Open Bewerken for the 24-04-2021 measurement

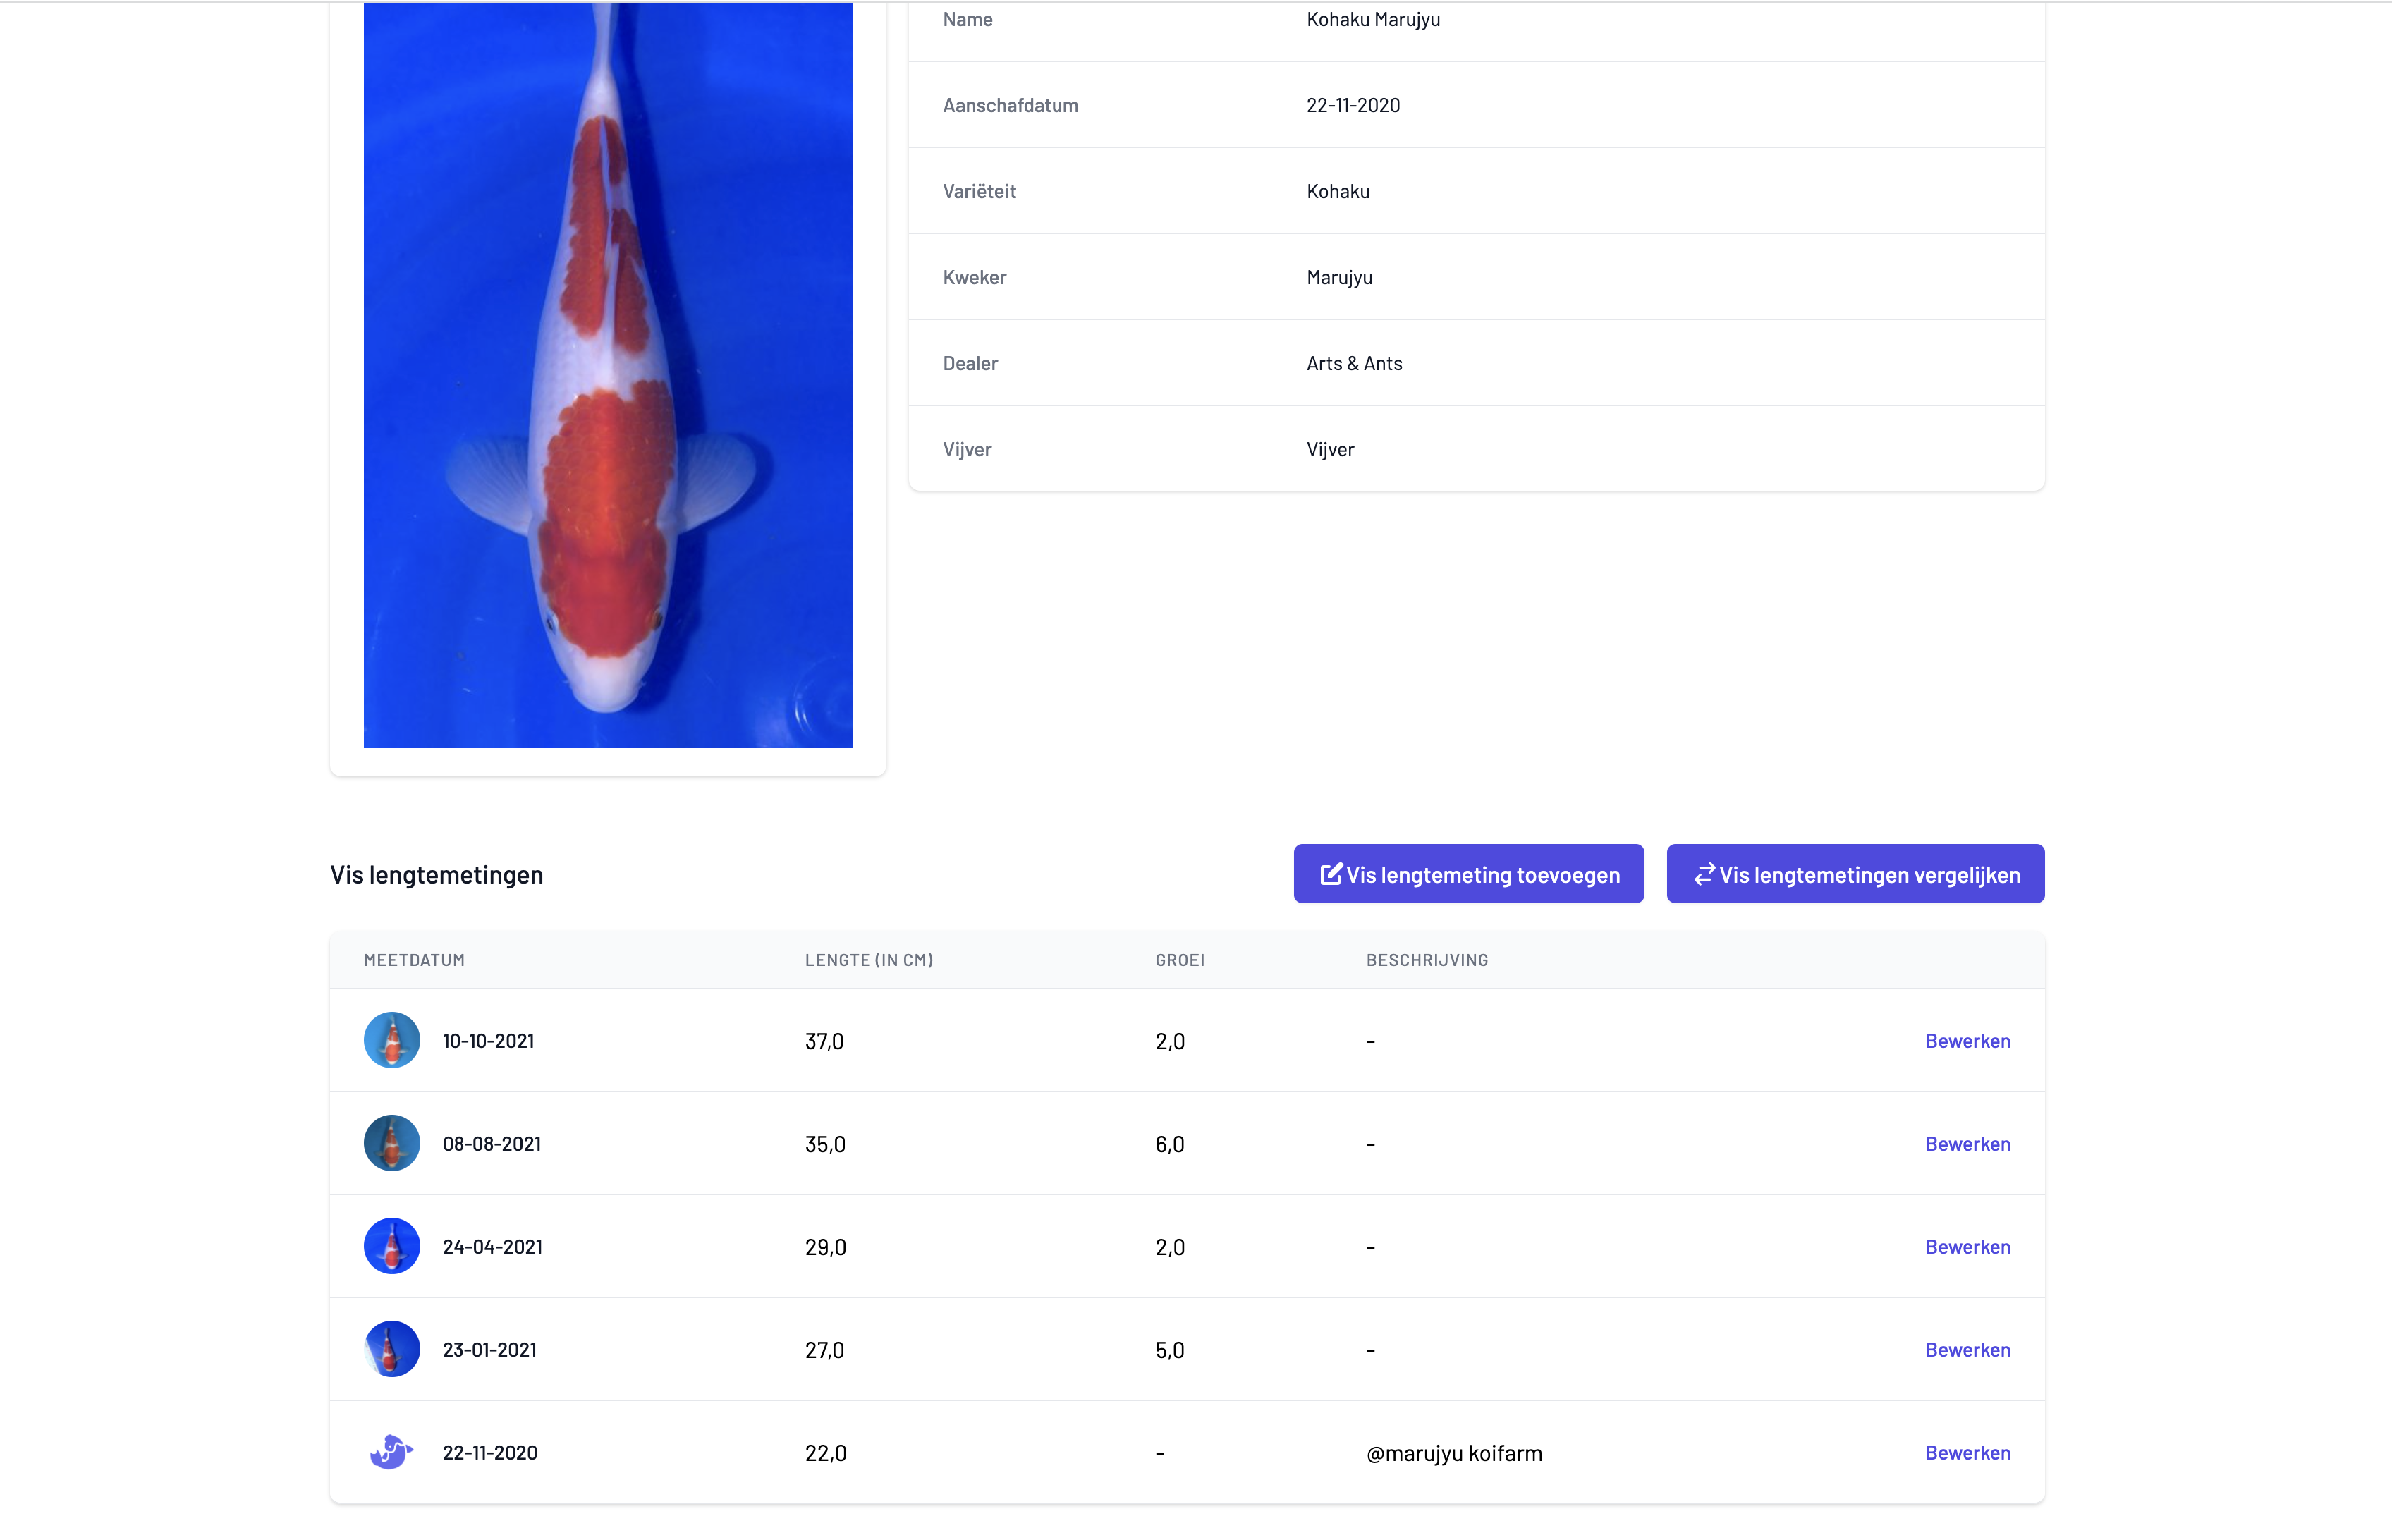pyautogui.click(x=1967, y=1247)
